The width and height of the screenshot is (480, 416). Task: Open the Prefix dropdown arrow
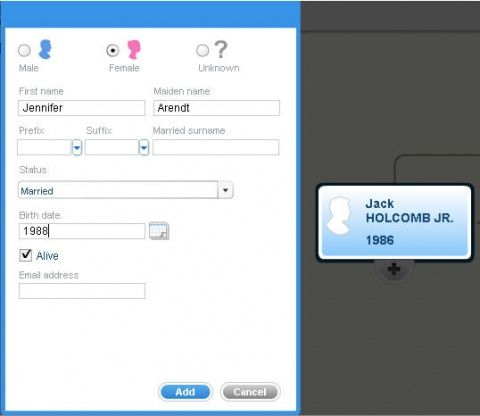[77, 147]
